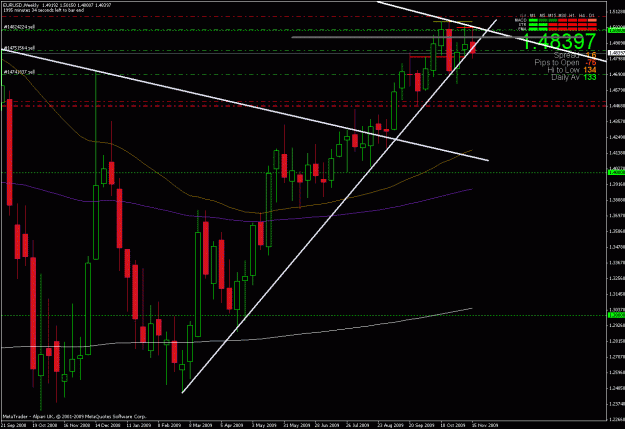
Task: Click the D1 timeframe column header
Action: (592, 16)
